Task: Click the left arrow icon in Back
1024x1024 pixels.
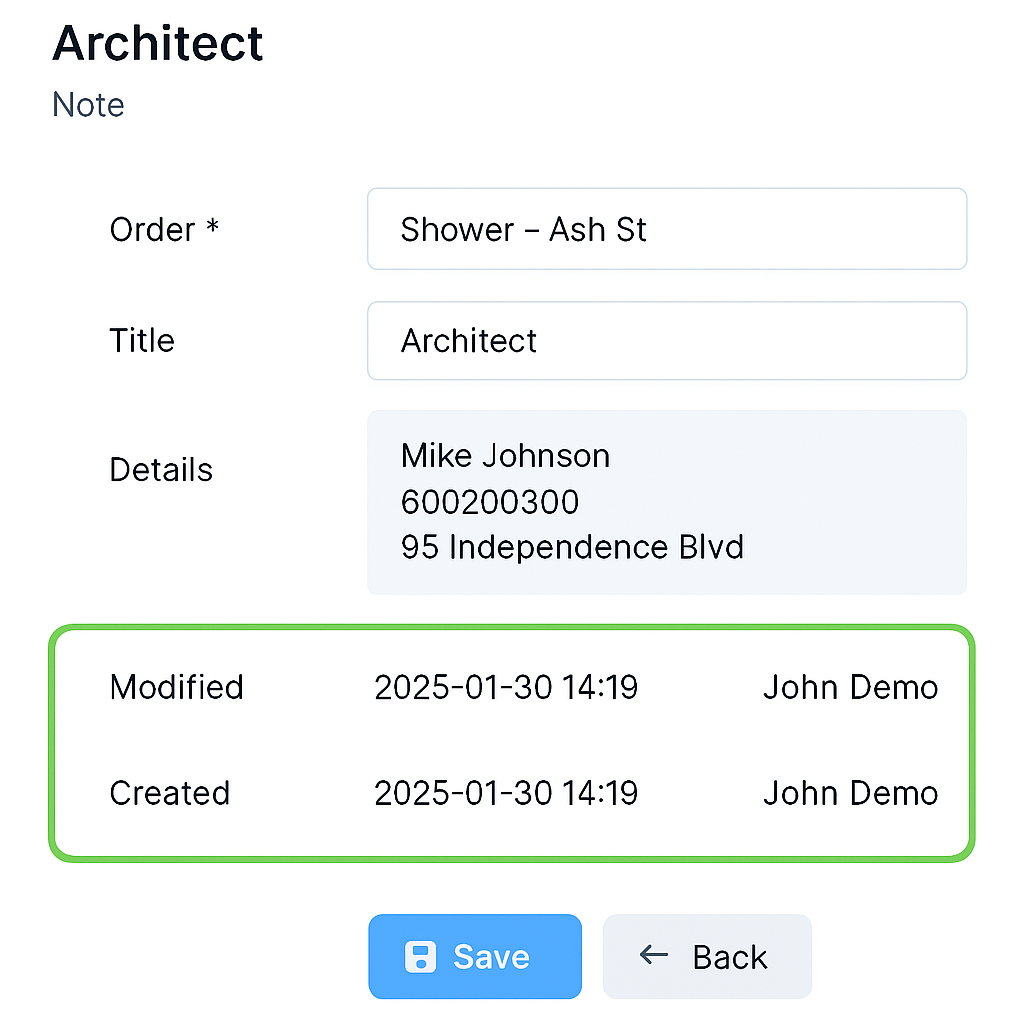Action: (653, 955)
